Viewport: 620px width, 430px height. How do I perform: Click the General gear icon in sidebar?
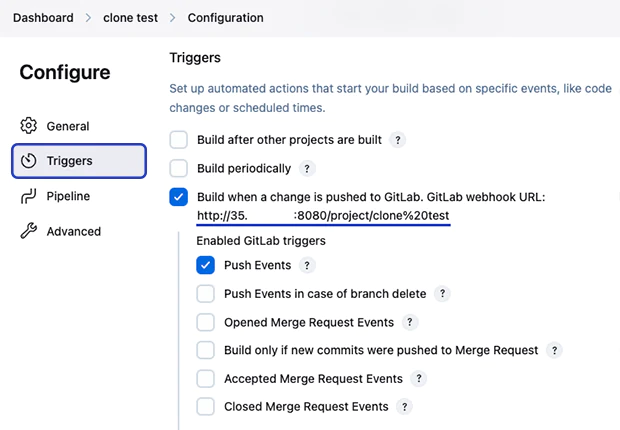tap(28, 126)
